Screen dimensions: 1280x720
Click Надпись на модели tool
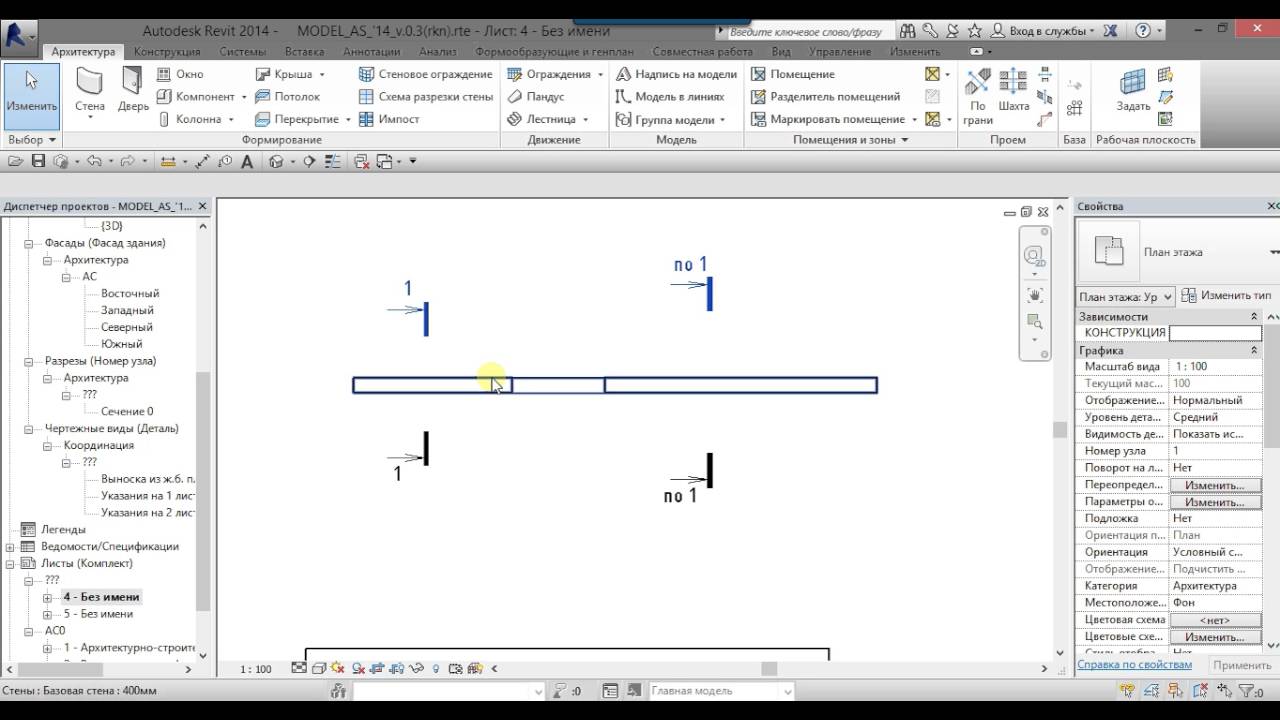point(675,74)
